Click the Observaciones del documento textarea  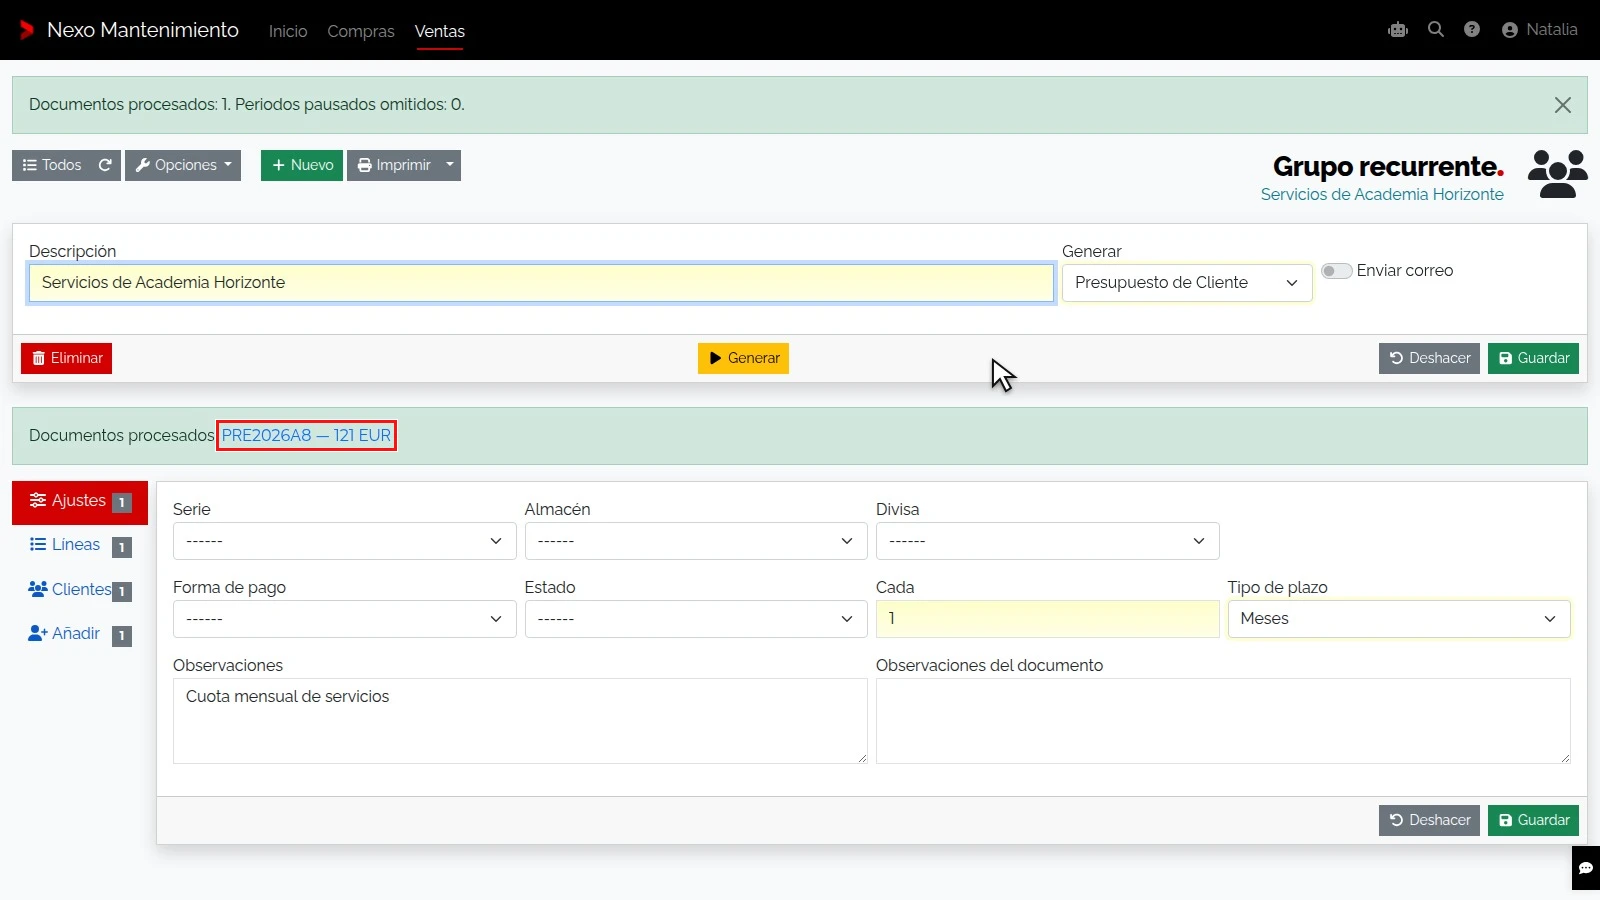tap(1223, 721)
